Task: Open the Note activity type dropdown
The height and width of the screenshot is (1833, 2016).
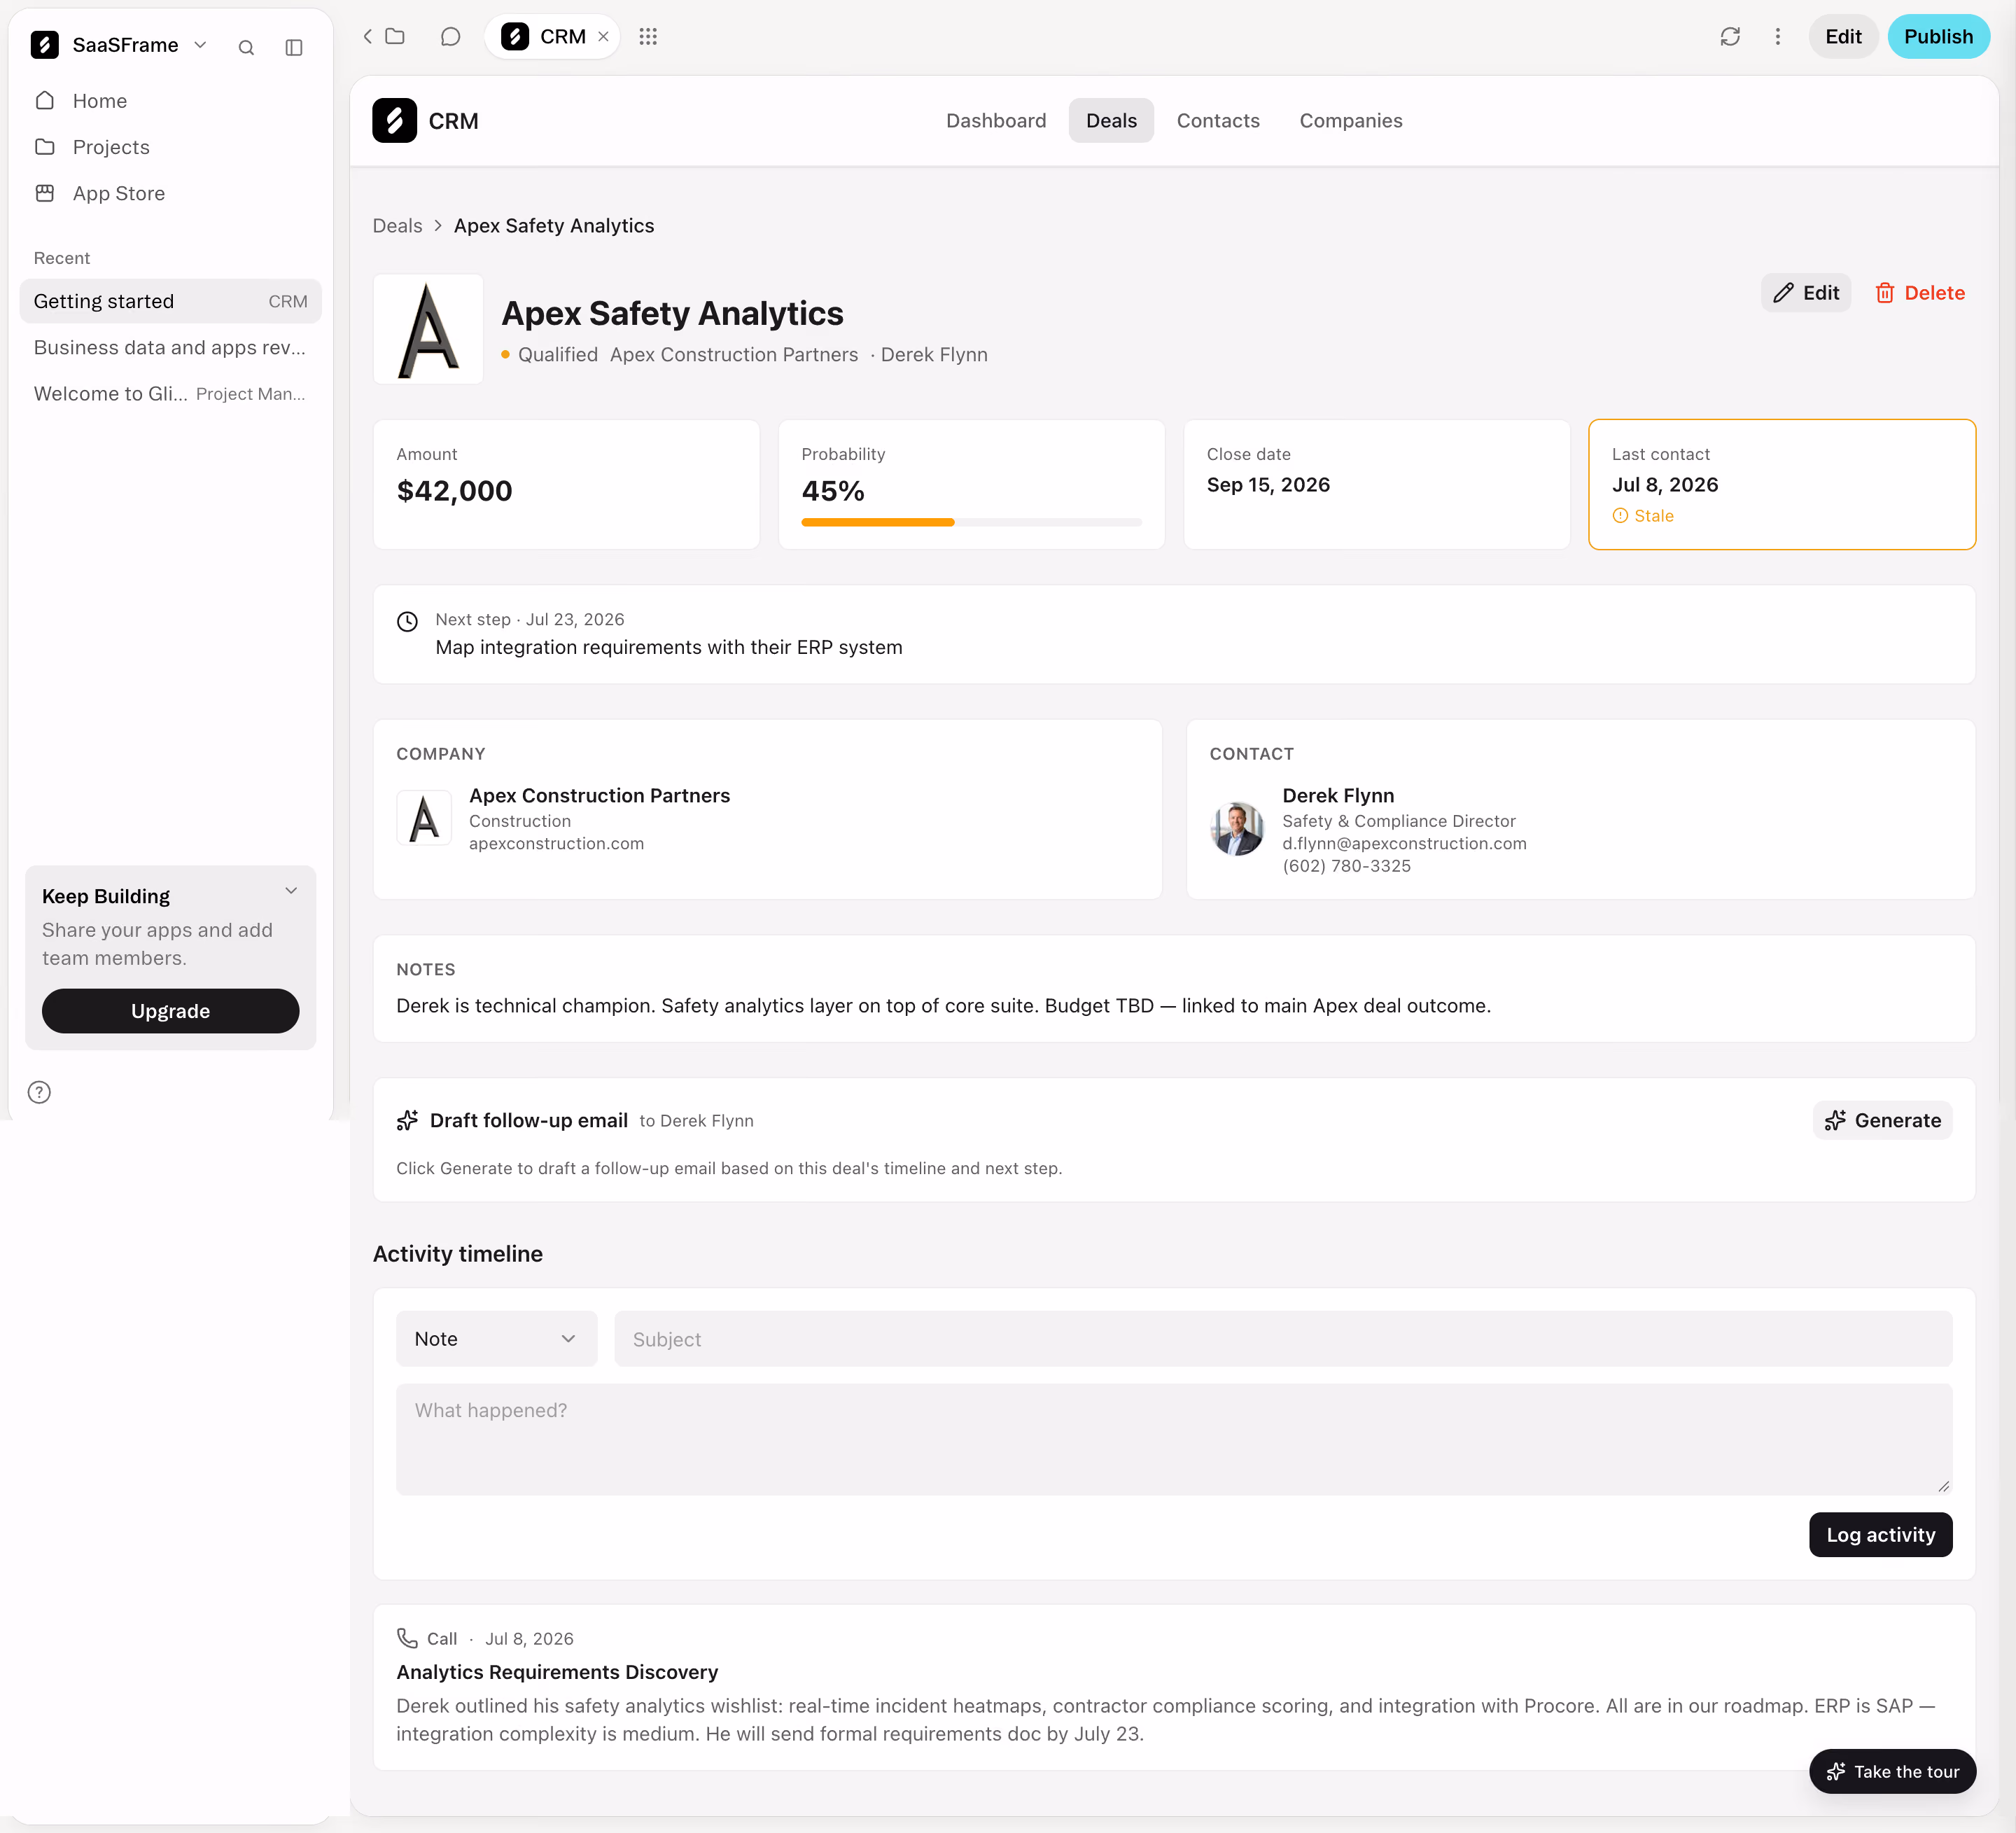Action: [x=497, y=1339]
